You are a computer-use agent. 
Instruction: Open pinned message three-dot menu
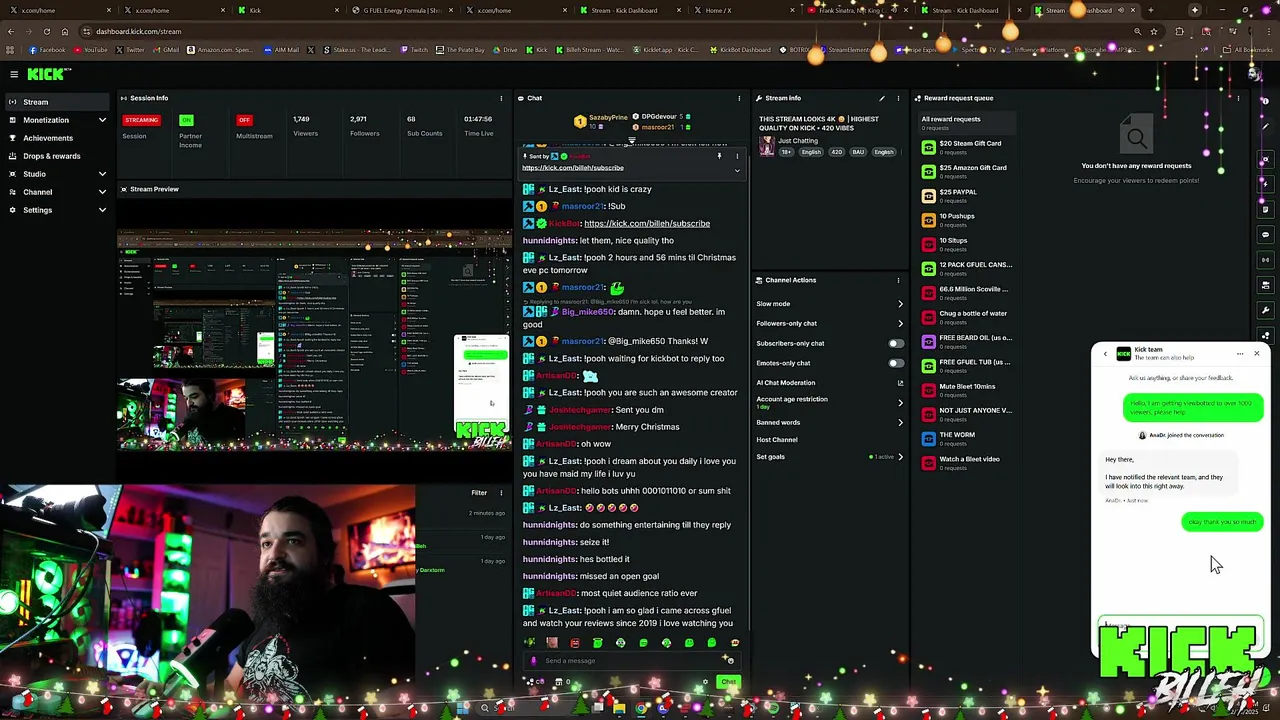(737, 156)
